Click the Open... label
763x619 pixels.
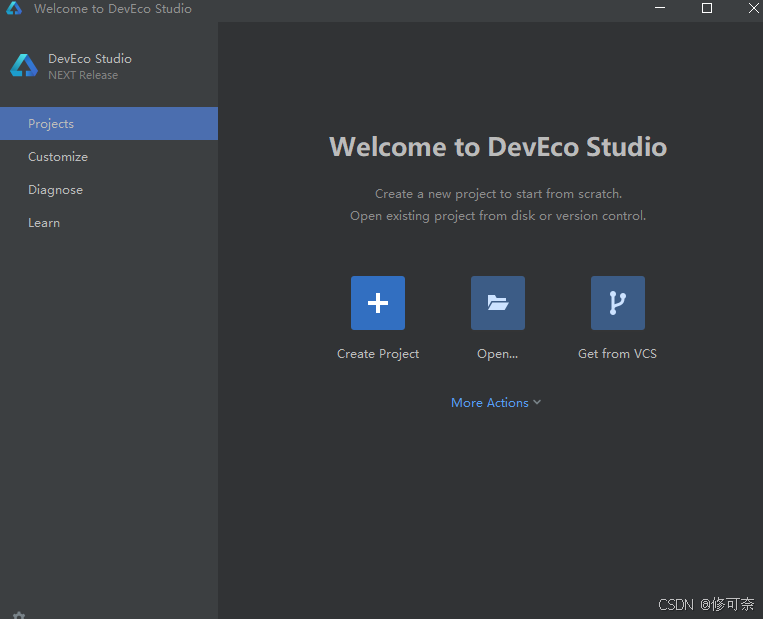(x=497, y=354)
